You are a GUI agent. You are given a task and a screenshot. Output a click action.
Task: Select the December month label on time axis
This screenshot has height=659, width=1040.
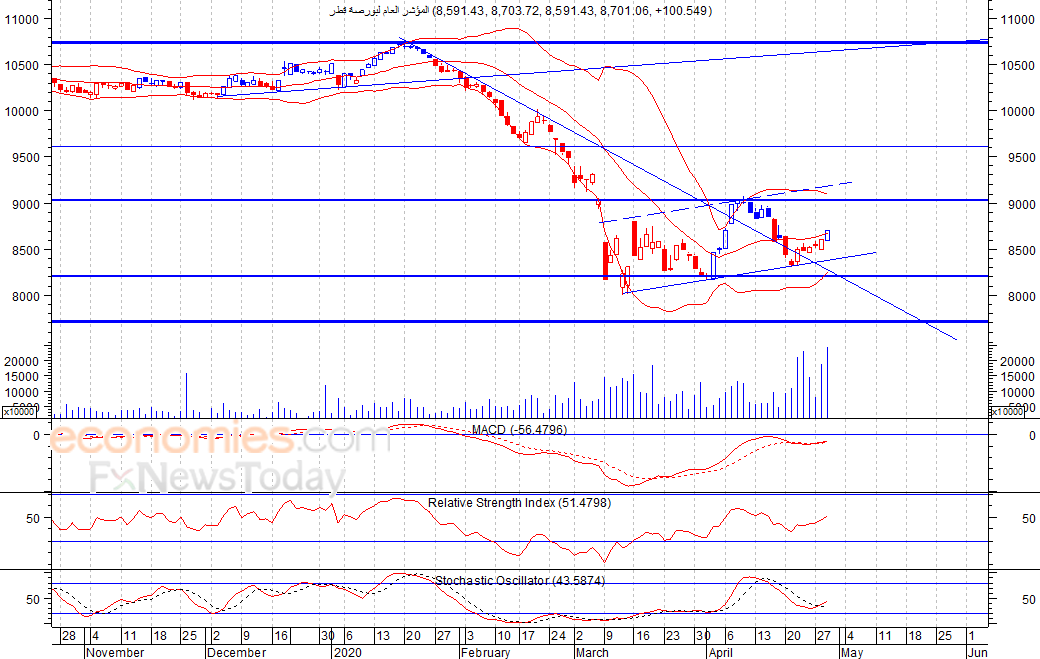(236, 652)
